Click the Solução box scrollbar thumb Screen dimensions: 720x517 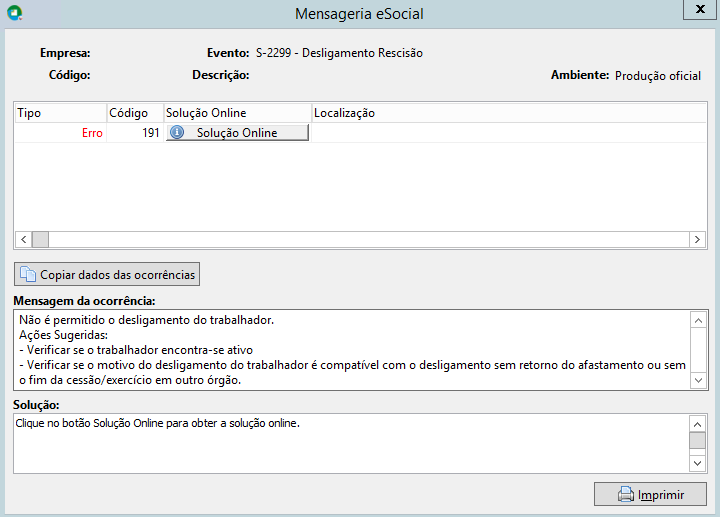(x=698, y=440)
